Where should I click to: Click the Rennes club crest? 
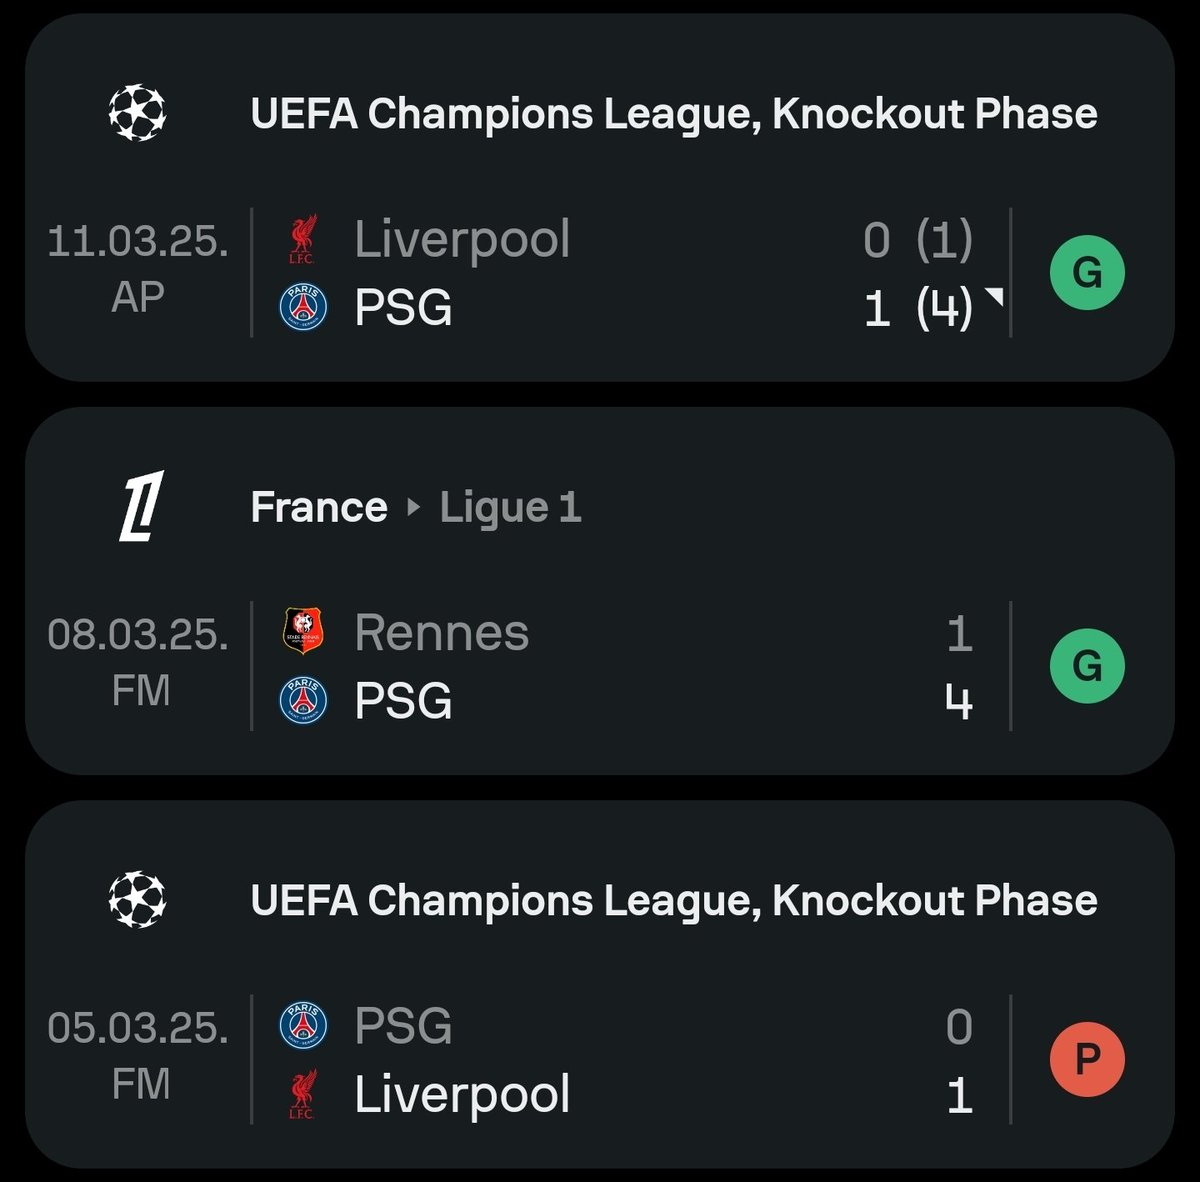(303, 632)
